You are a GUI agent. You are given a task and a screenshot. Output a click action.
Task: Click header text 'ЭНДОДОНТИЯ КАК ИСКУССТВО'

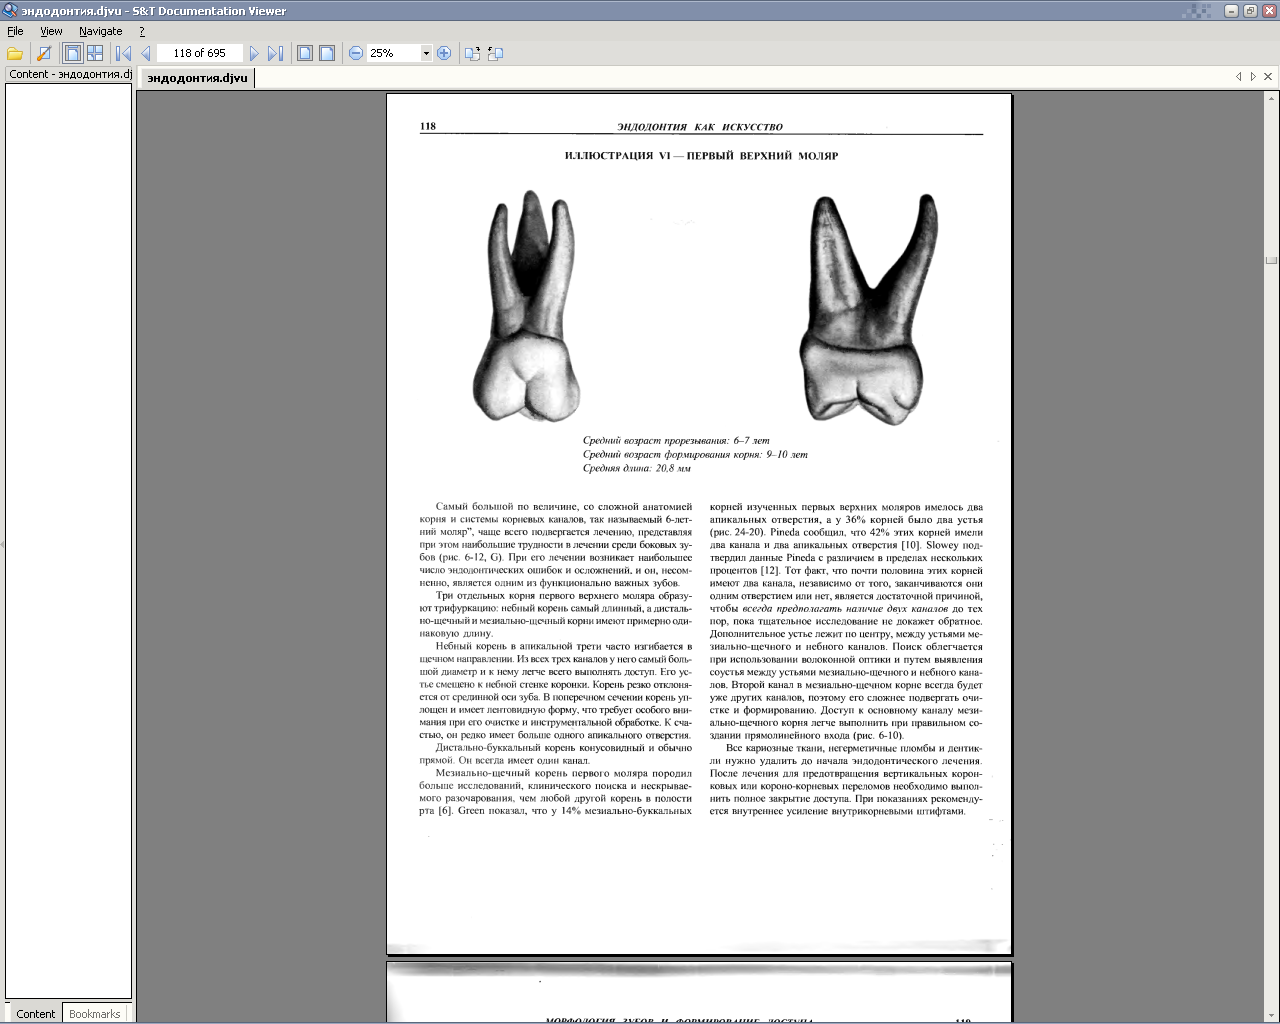point(700,127)
